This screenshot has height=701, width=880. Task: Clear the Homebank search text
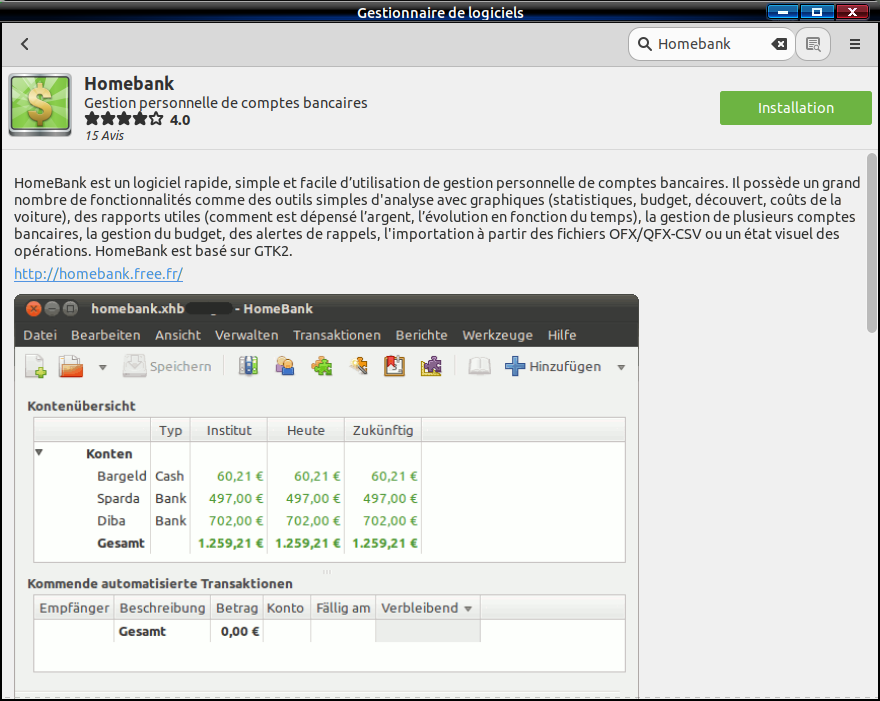779,44
